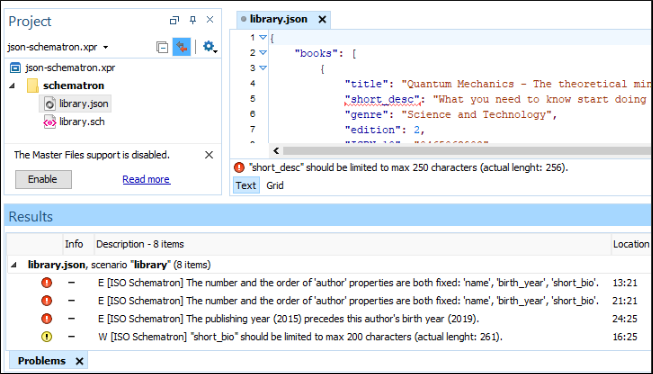Click the underlined "short_desc" key in the editor
Image resolution: width=653 pixels, height=374 pixels.
382,100
